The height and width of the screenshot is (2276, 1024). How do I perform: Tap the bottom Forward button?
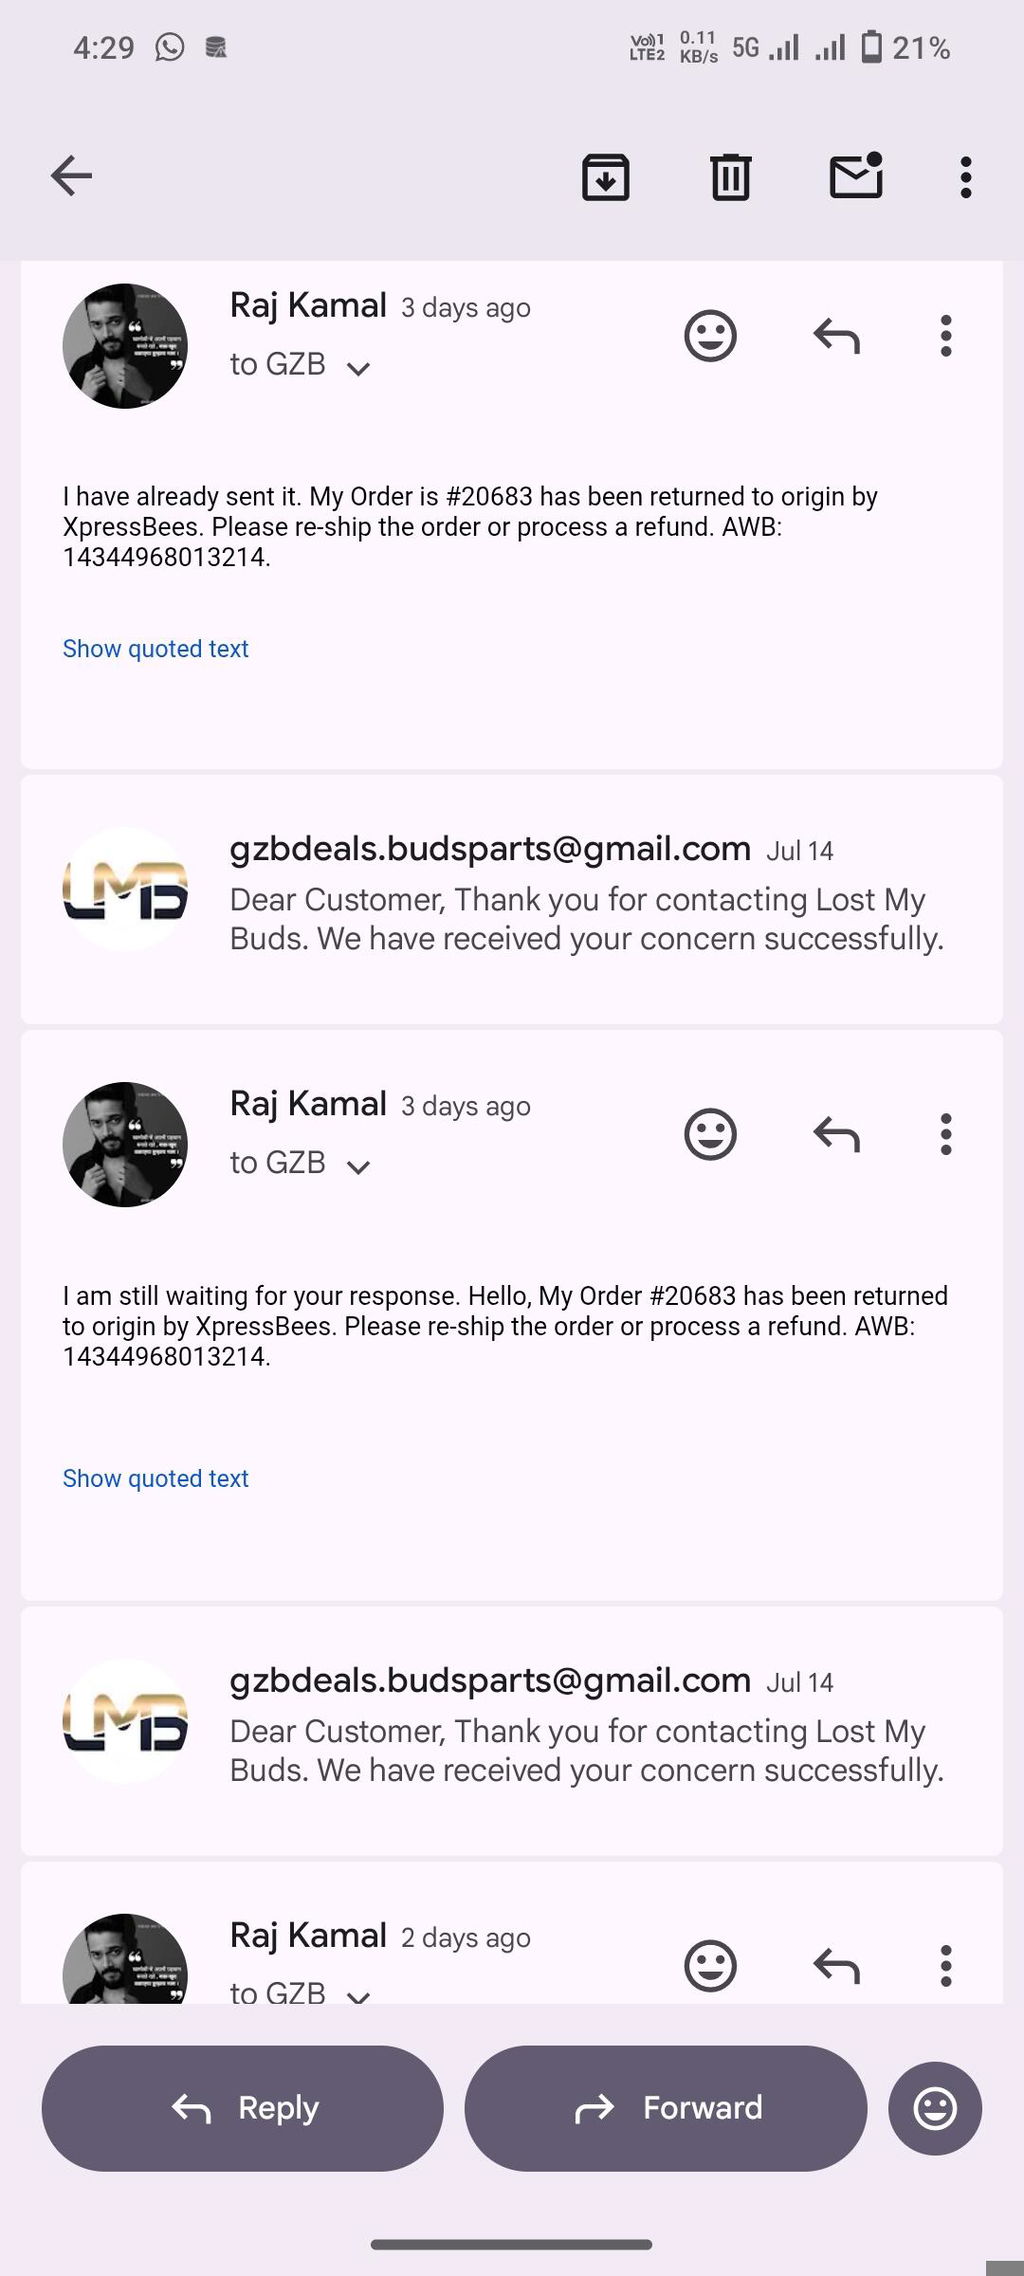[x=666, y=2108]
